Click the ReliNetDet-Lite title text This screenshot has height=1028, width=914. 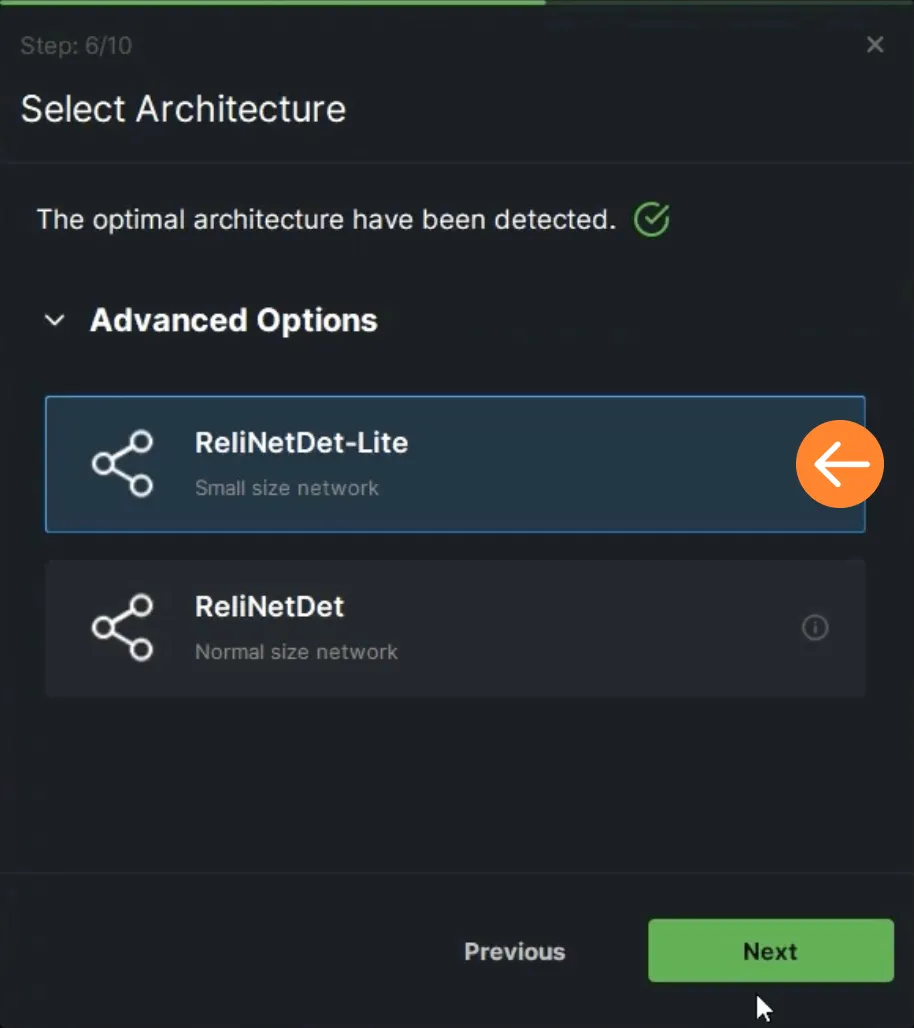coord(302,443)
